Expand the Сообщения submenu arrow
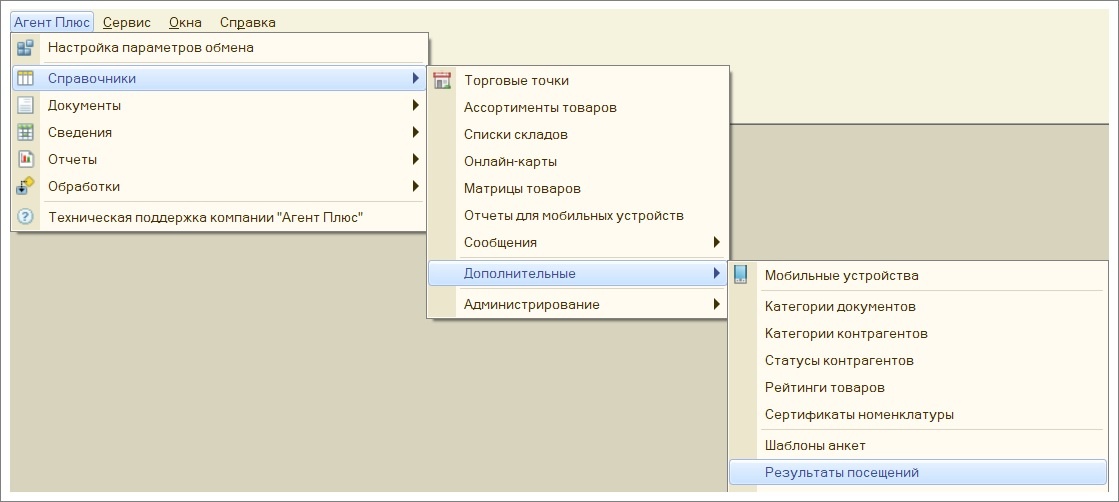This screenshot has width=1119, height=502. (717, 242)
